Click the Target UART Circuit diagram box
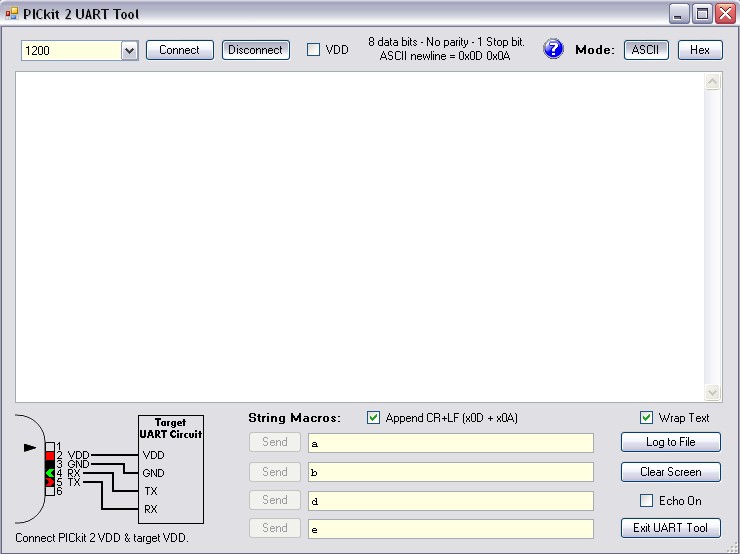 click(171, 469)
